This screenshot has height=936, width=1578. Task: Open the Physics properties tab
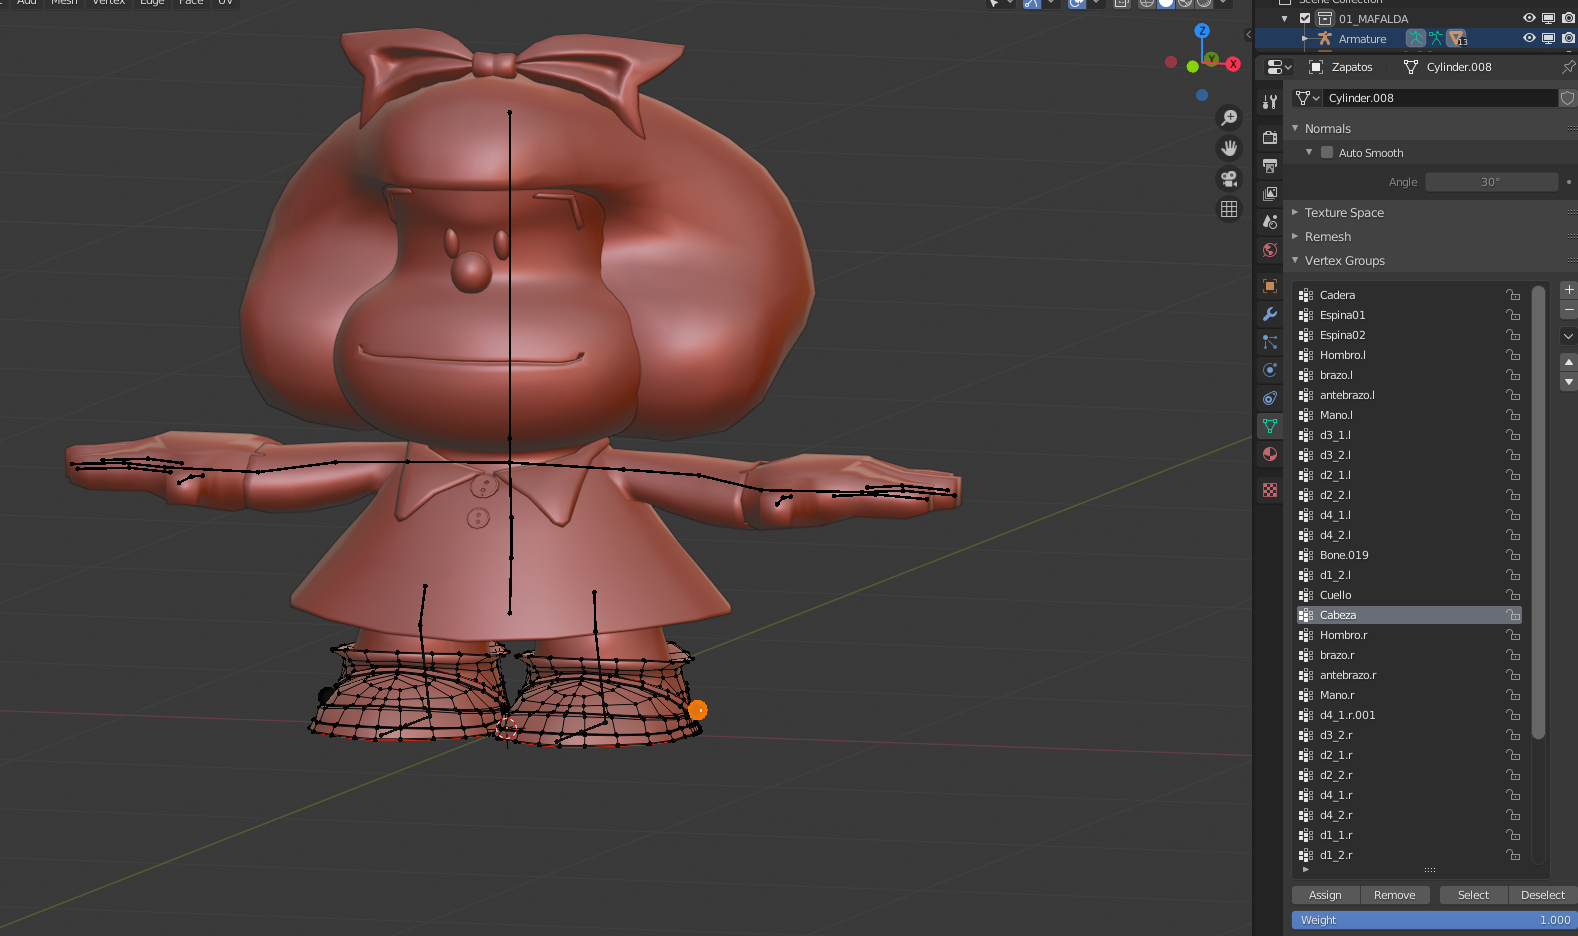tap(1270, 370)
